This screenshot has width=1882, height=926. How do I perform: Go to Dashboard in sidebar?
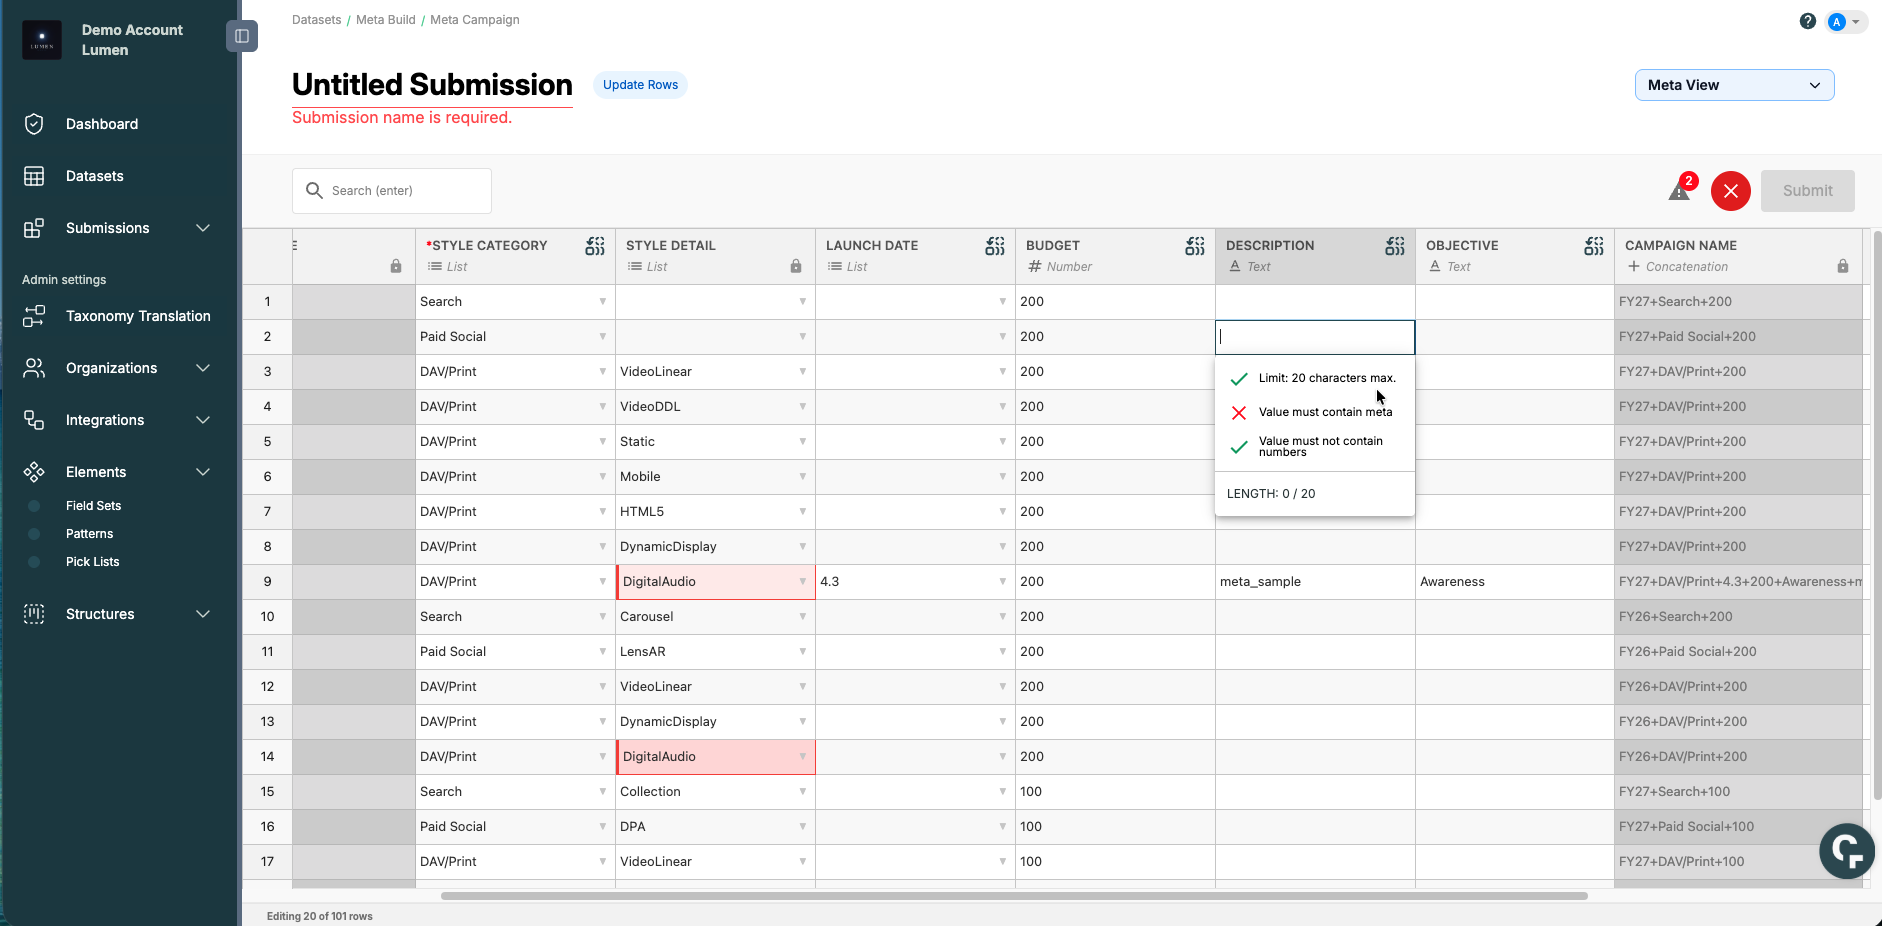[x=102, y=124]
